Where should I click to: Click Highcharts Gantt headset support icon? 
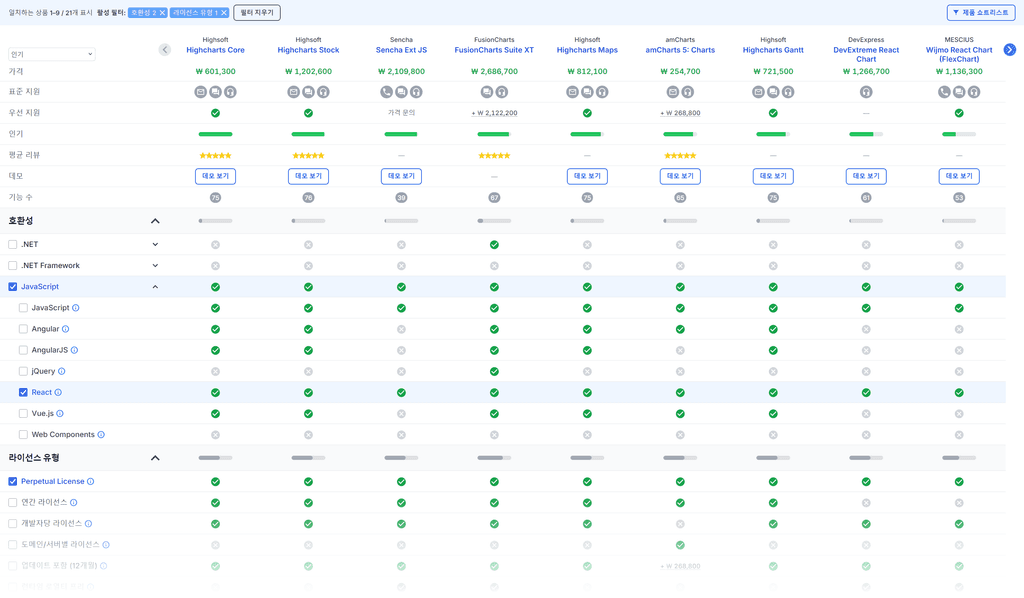[x=788, y=92]
